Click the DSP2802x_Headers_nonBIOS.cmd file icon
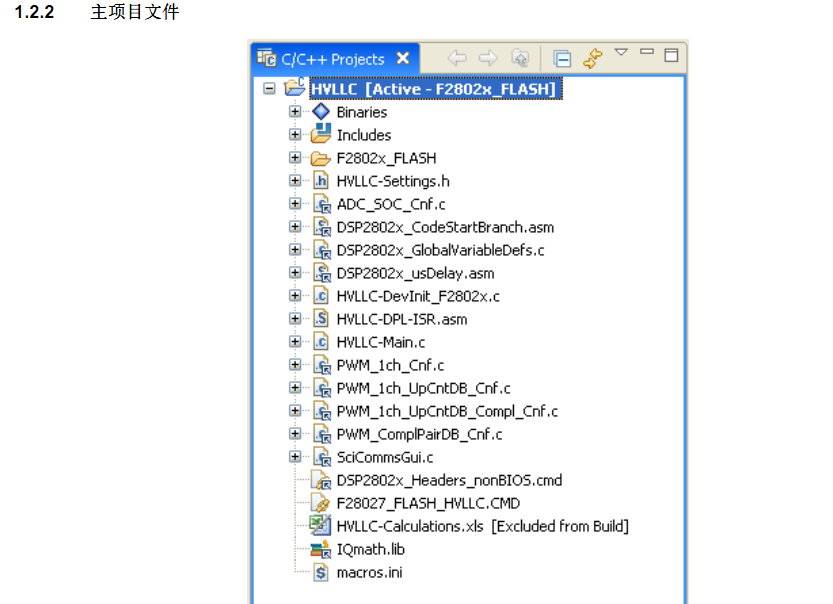833x604 pixels. [x=321, y=480]
